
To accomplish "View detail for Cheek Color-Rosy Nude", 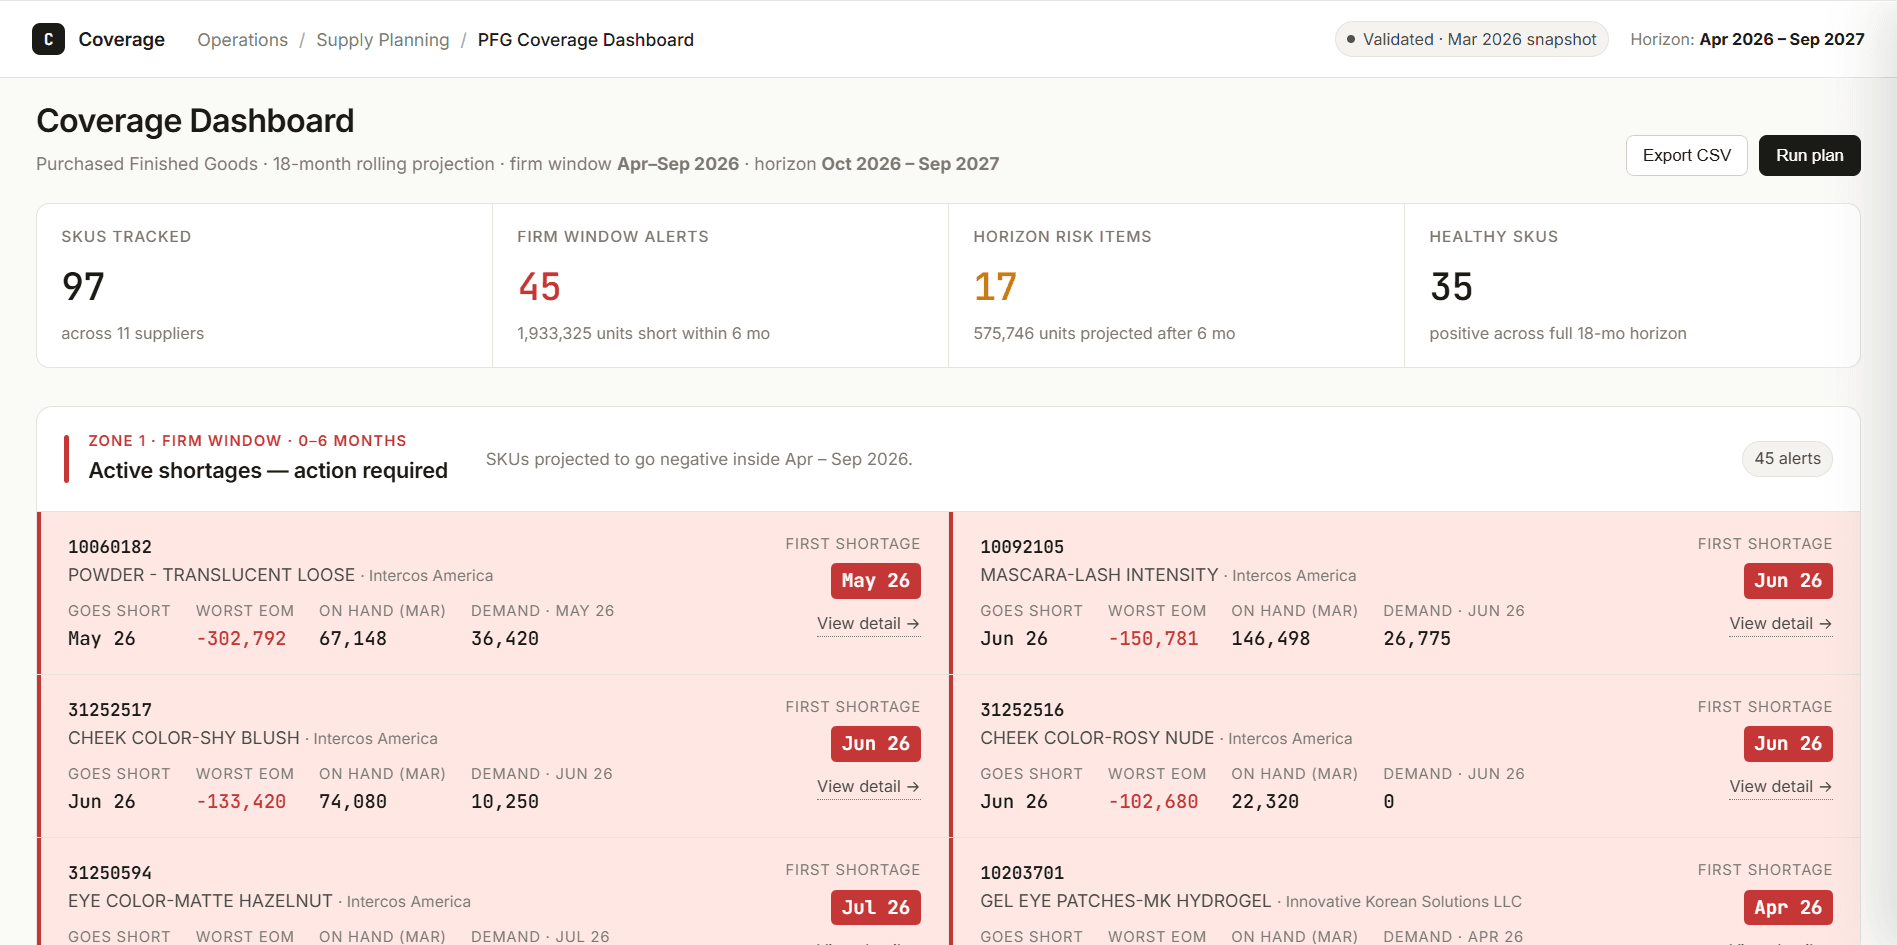I will [1781, 787].
